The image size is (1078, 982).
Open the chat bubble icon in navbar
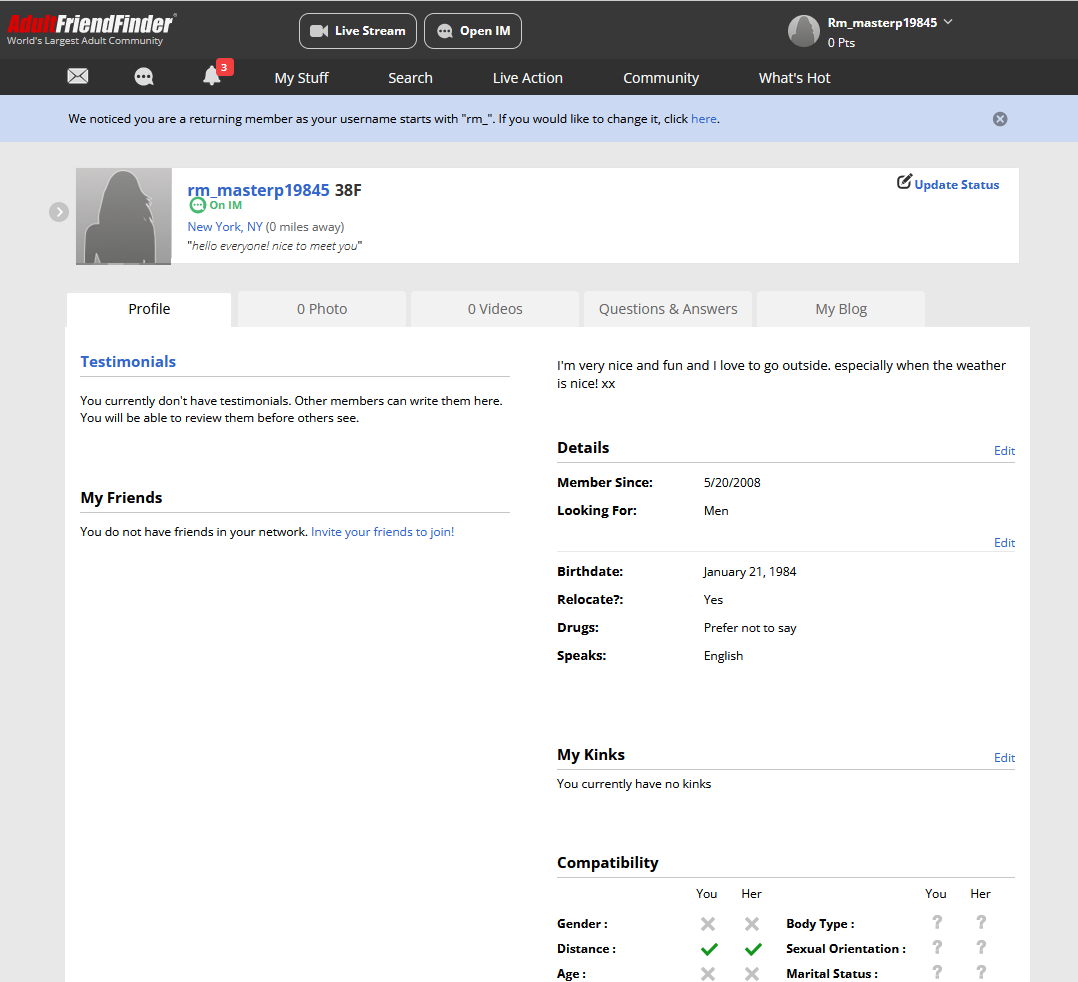tap(144, 77)
